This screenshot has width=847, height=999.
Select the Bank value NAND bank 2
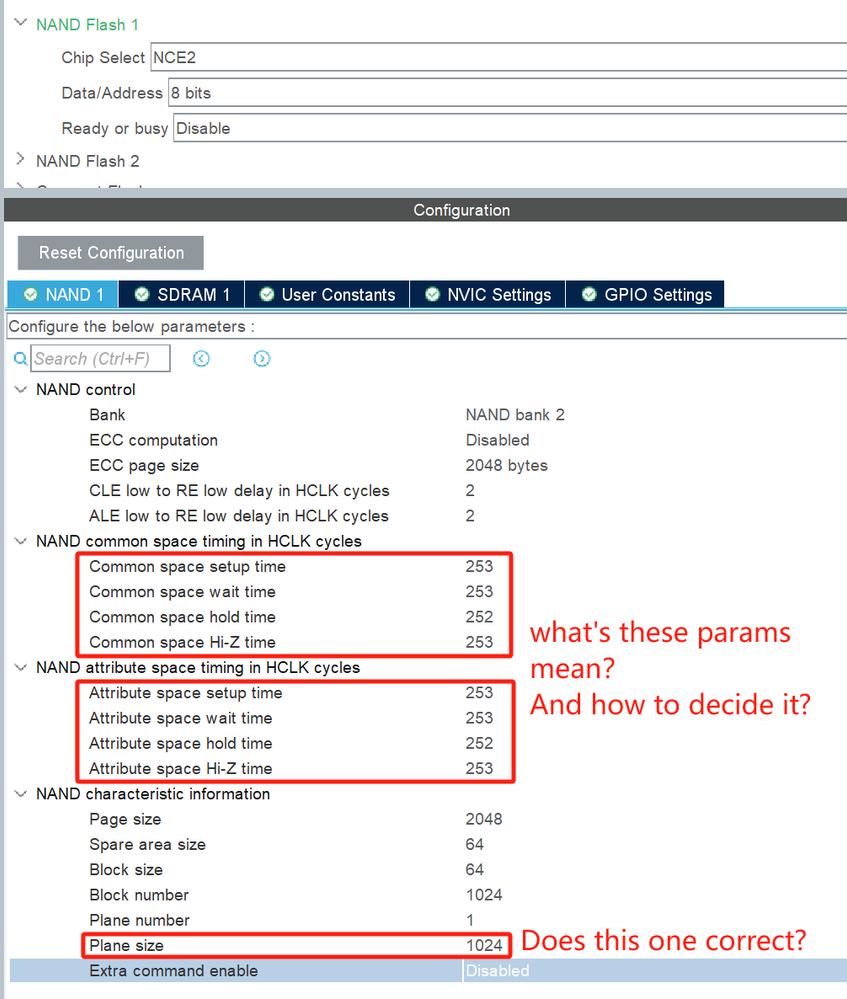tap(515, 415)
